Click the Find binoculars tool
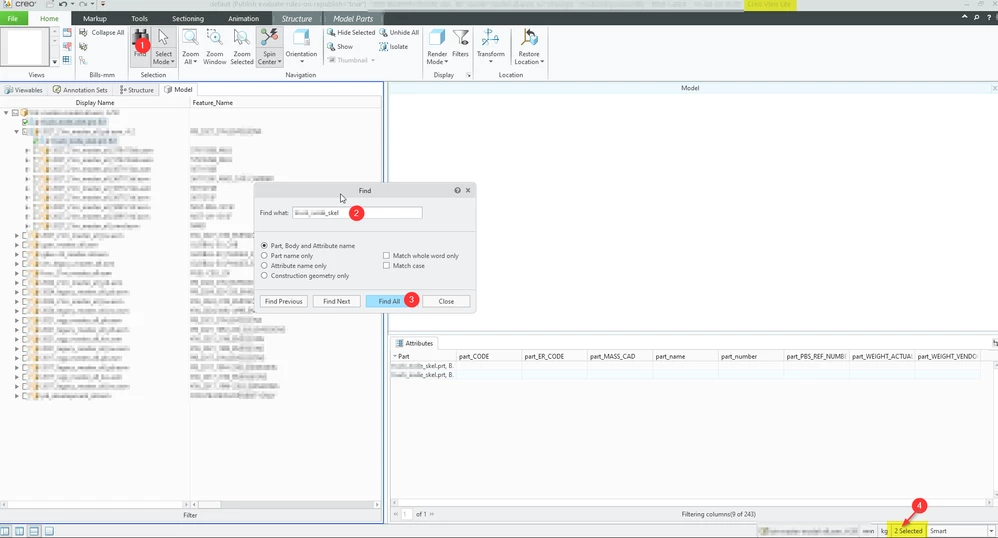This screenshot has width=998, height=538. click(x=140, y=46)
